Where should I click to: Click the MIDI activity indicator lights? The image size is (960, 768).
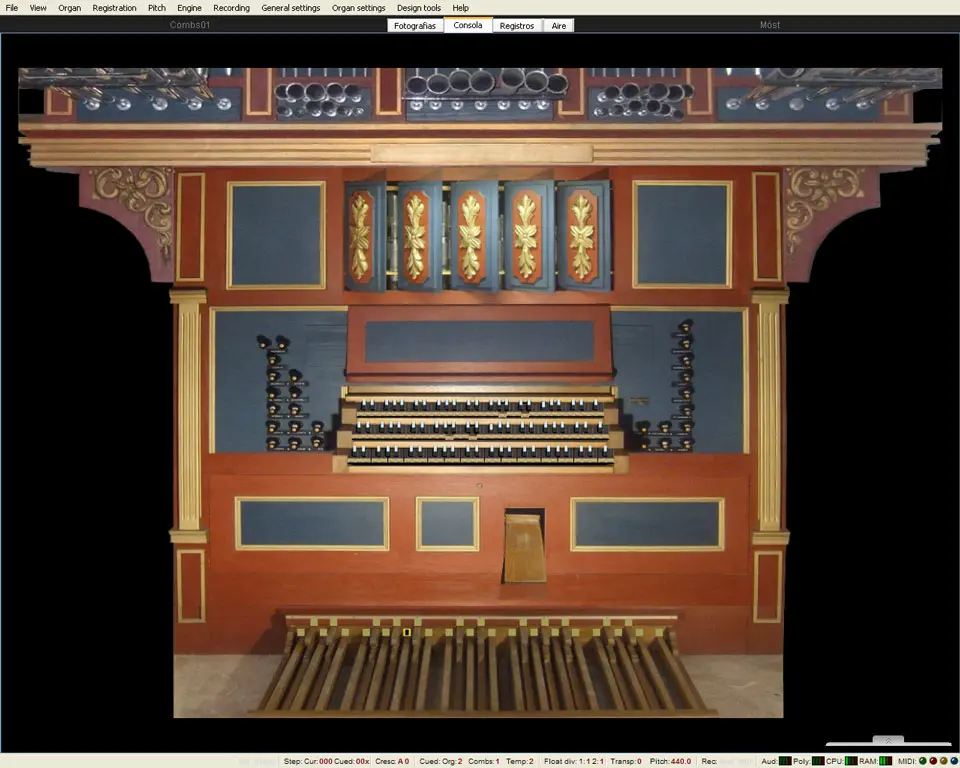[938, 761]
